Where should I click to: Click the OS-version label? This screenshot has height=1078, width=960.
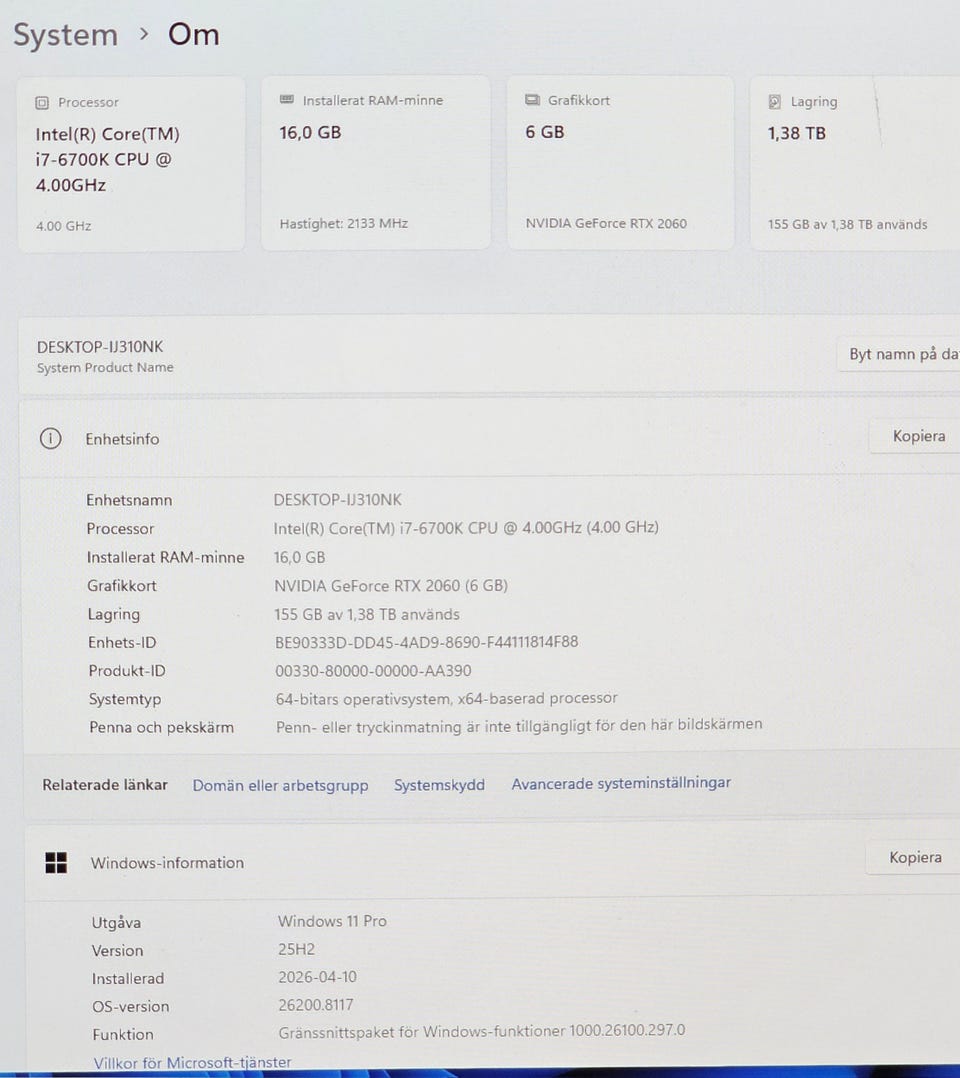[x=131, y=1006]
